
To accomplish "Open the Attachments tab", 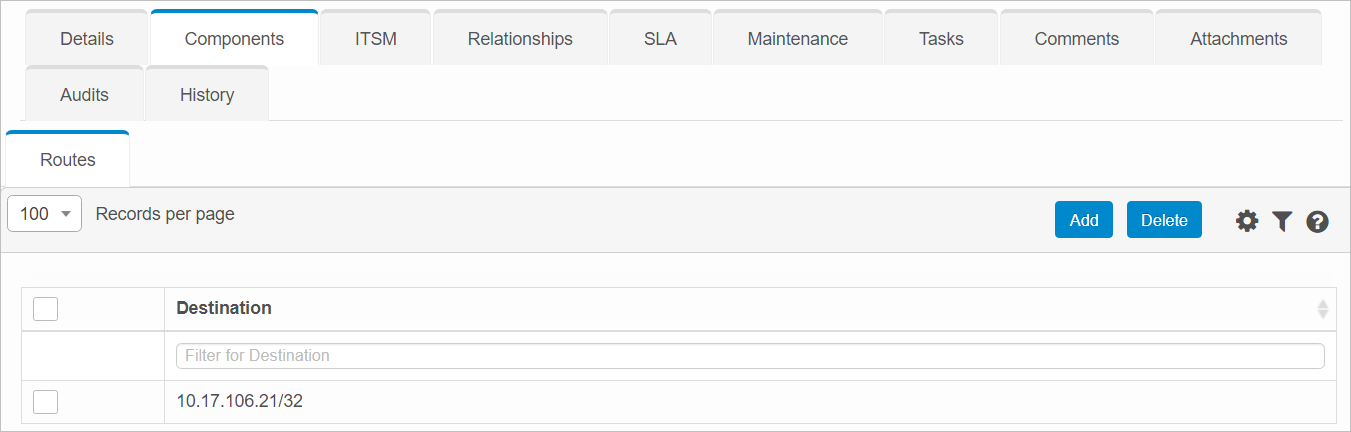I will tap(1238, 39).
